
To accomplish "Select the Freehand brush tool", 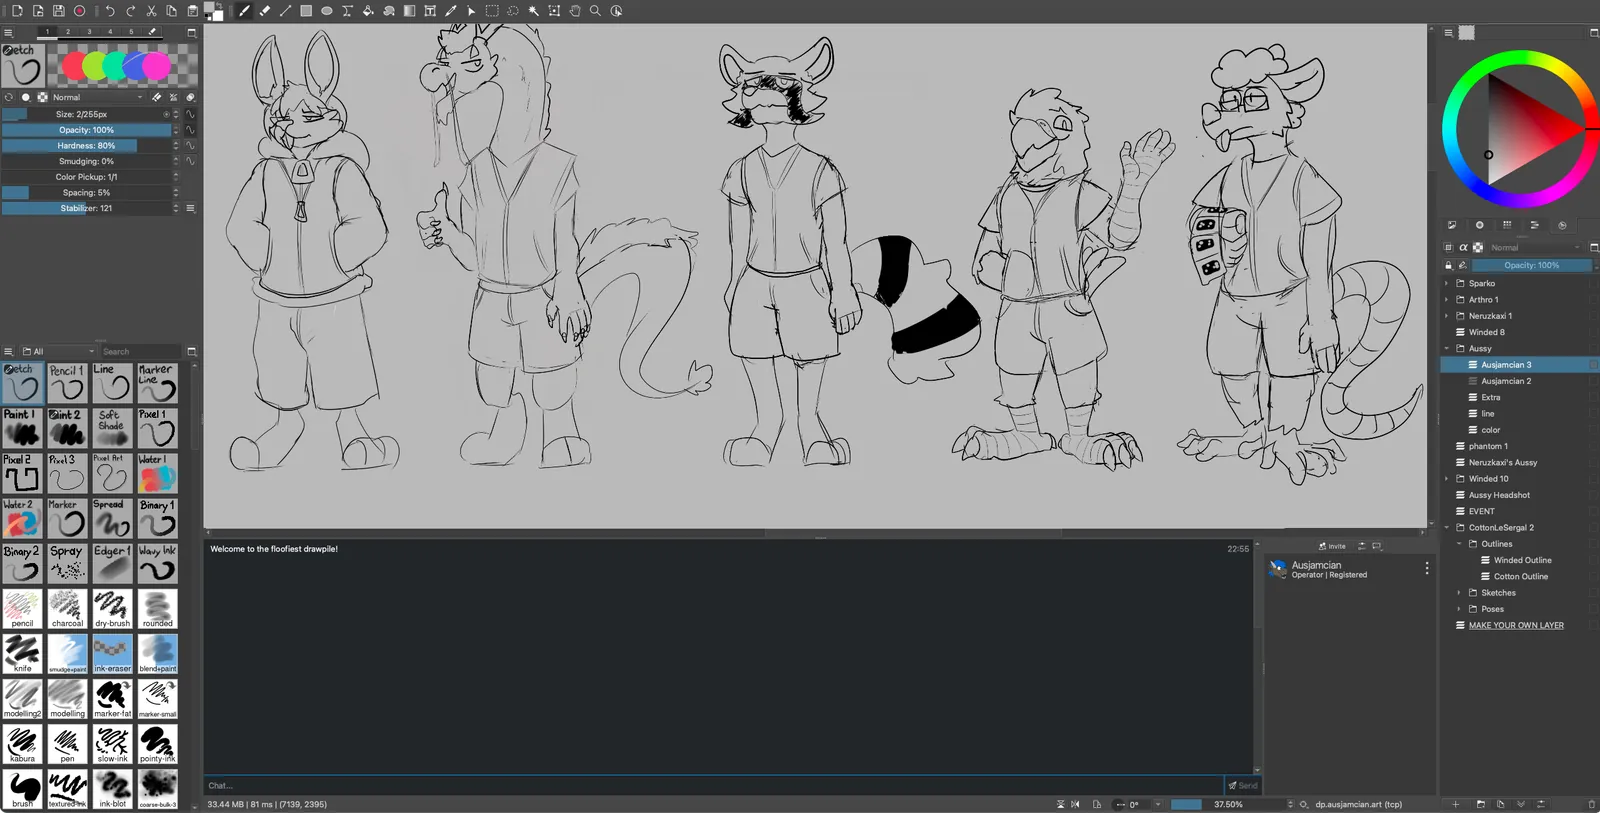I will coord(244,11).
